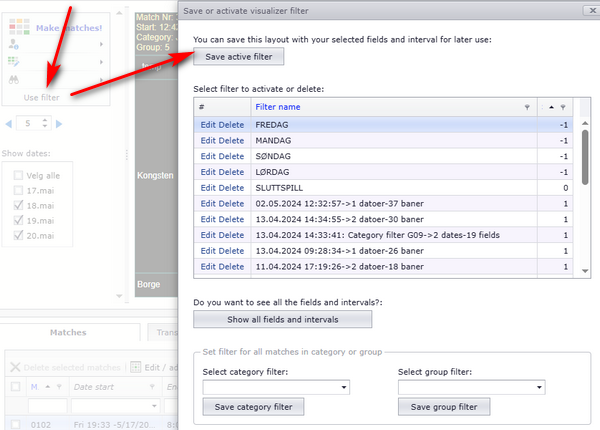Sort by the Filter name column header
The height and width of the screenshot is (430, 600).
pos(278,107)
